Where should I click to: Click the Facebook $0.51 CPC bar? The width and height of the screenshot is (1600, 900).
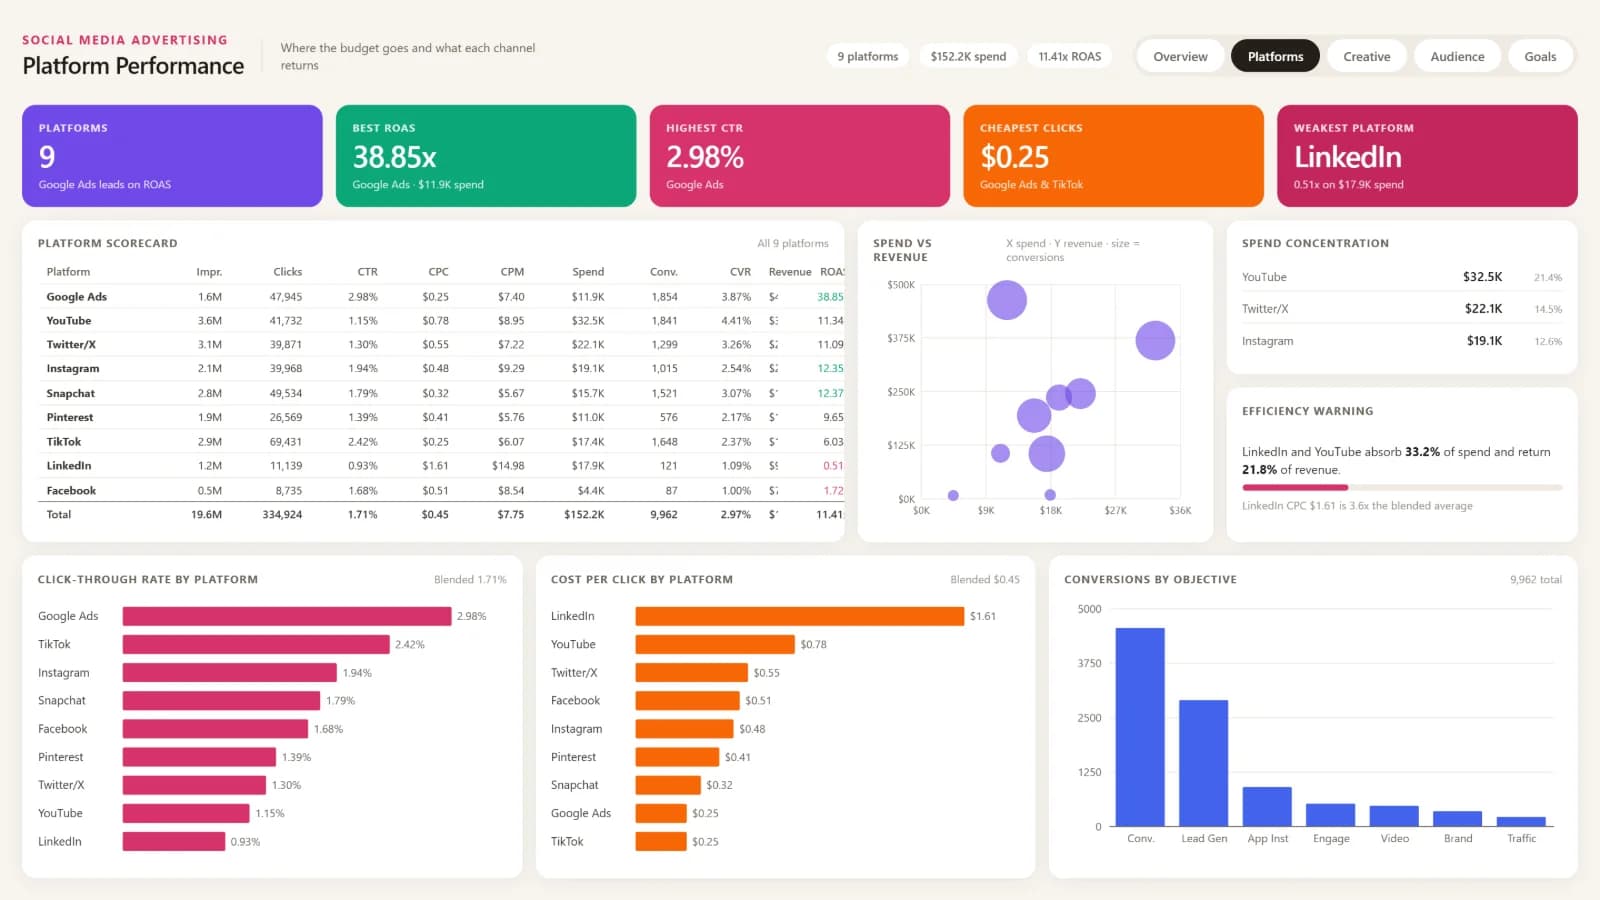(688, 701)
